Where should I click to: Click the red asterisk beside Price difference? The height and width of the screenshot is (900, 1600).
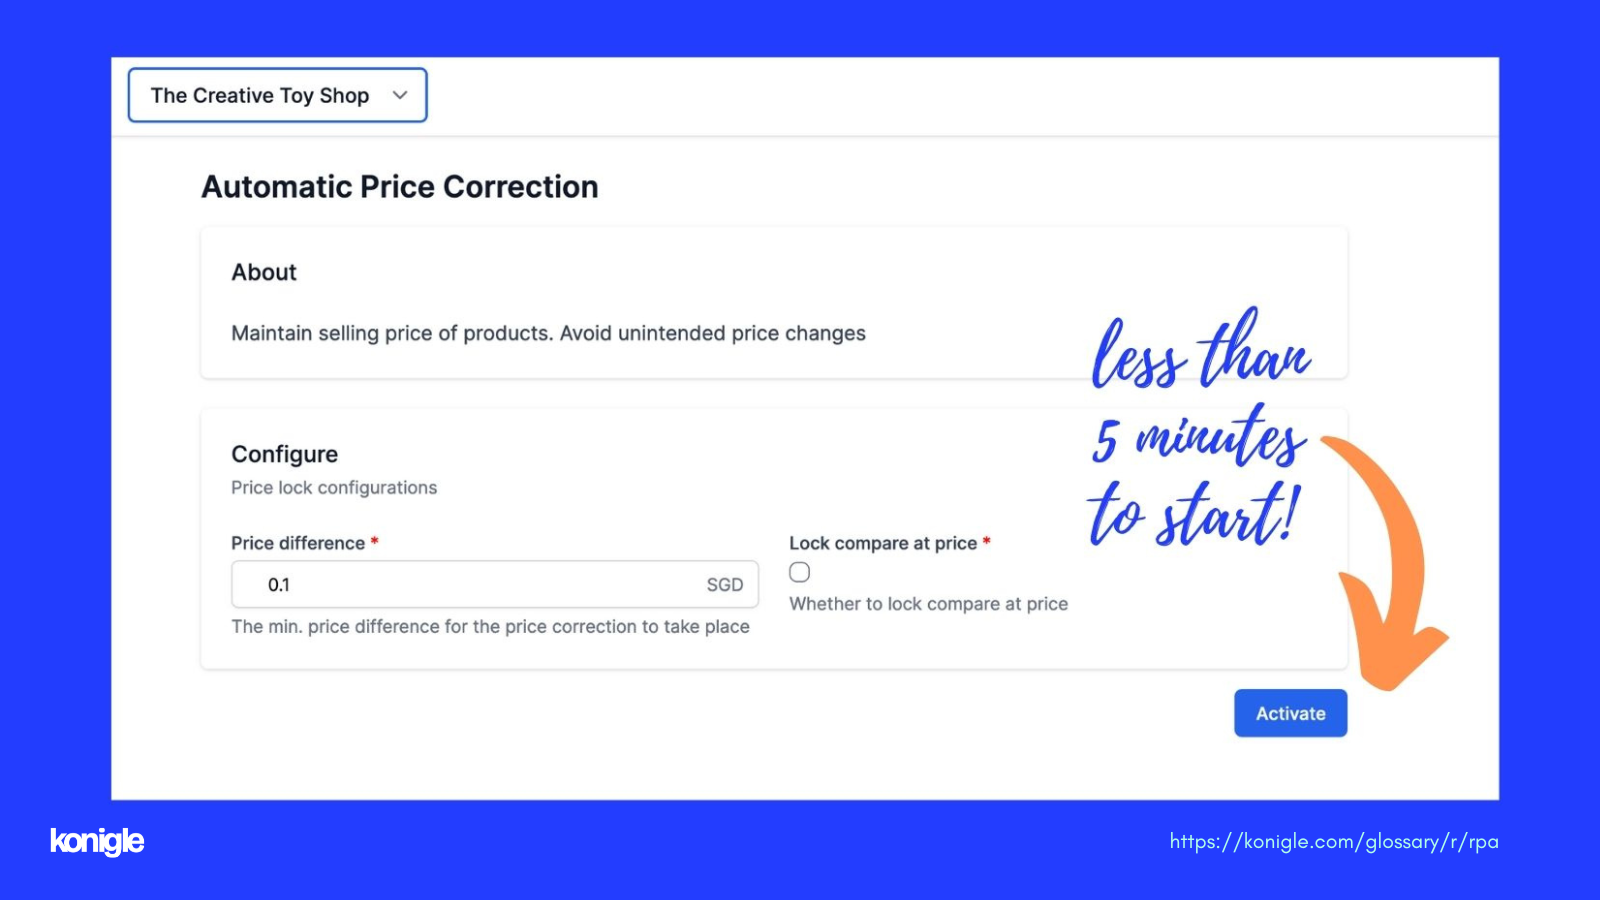click(x=375, y=541)
